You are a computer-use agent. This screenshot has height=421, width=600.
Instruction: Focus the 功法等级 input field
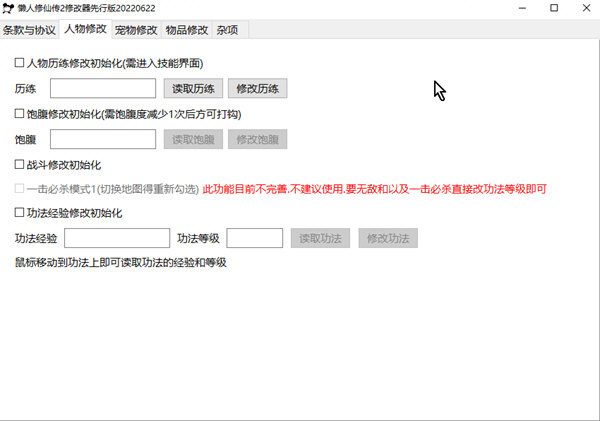(x=255, y=238)
